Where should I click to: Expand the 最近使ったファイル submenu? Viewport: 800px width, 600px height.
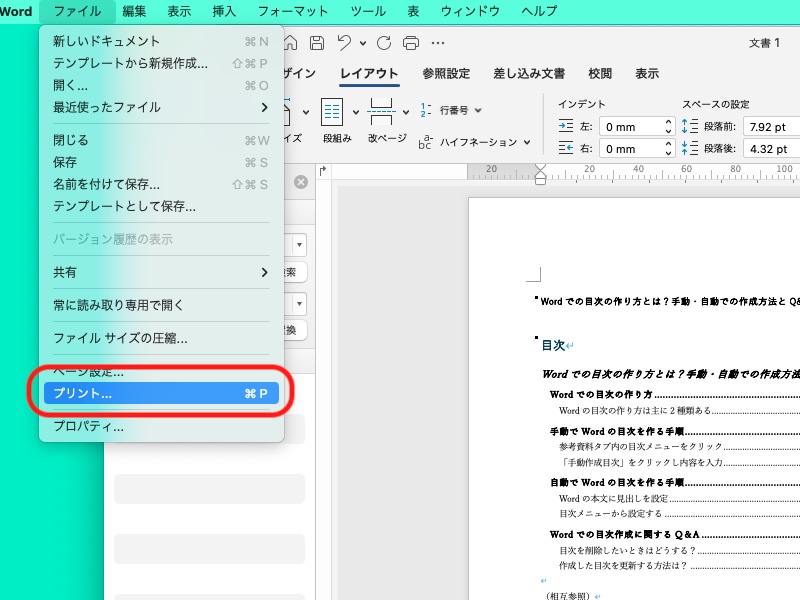coord(160,107)
